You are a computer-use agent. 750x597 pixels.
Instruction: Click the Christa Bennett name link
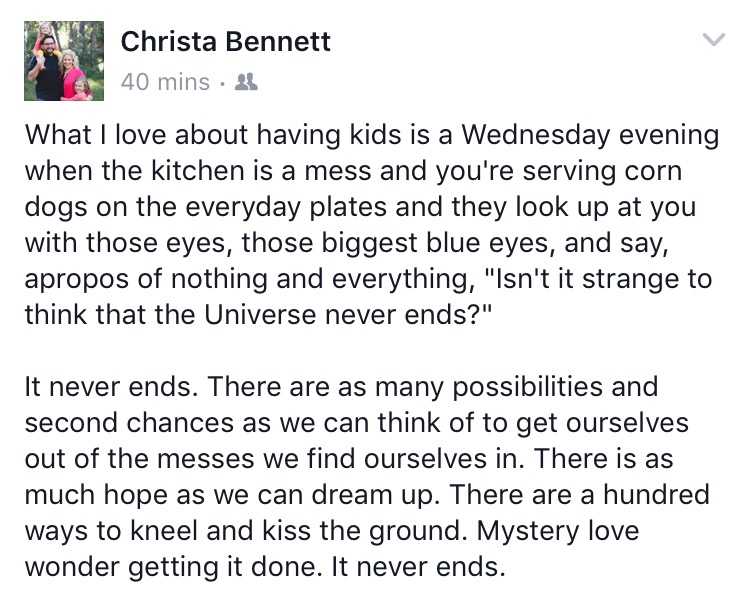pos(225,42)
